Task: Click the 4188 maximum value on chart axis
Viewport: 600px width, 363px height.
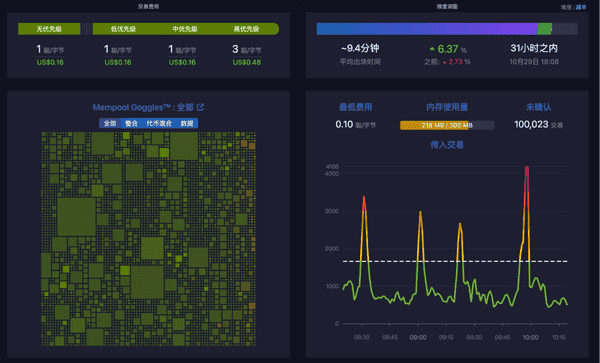Action: [332, 167]
